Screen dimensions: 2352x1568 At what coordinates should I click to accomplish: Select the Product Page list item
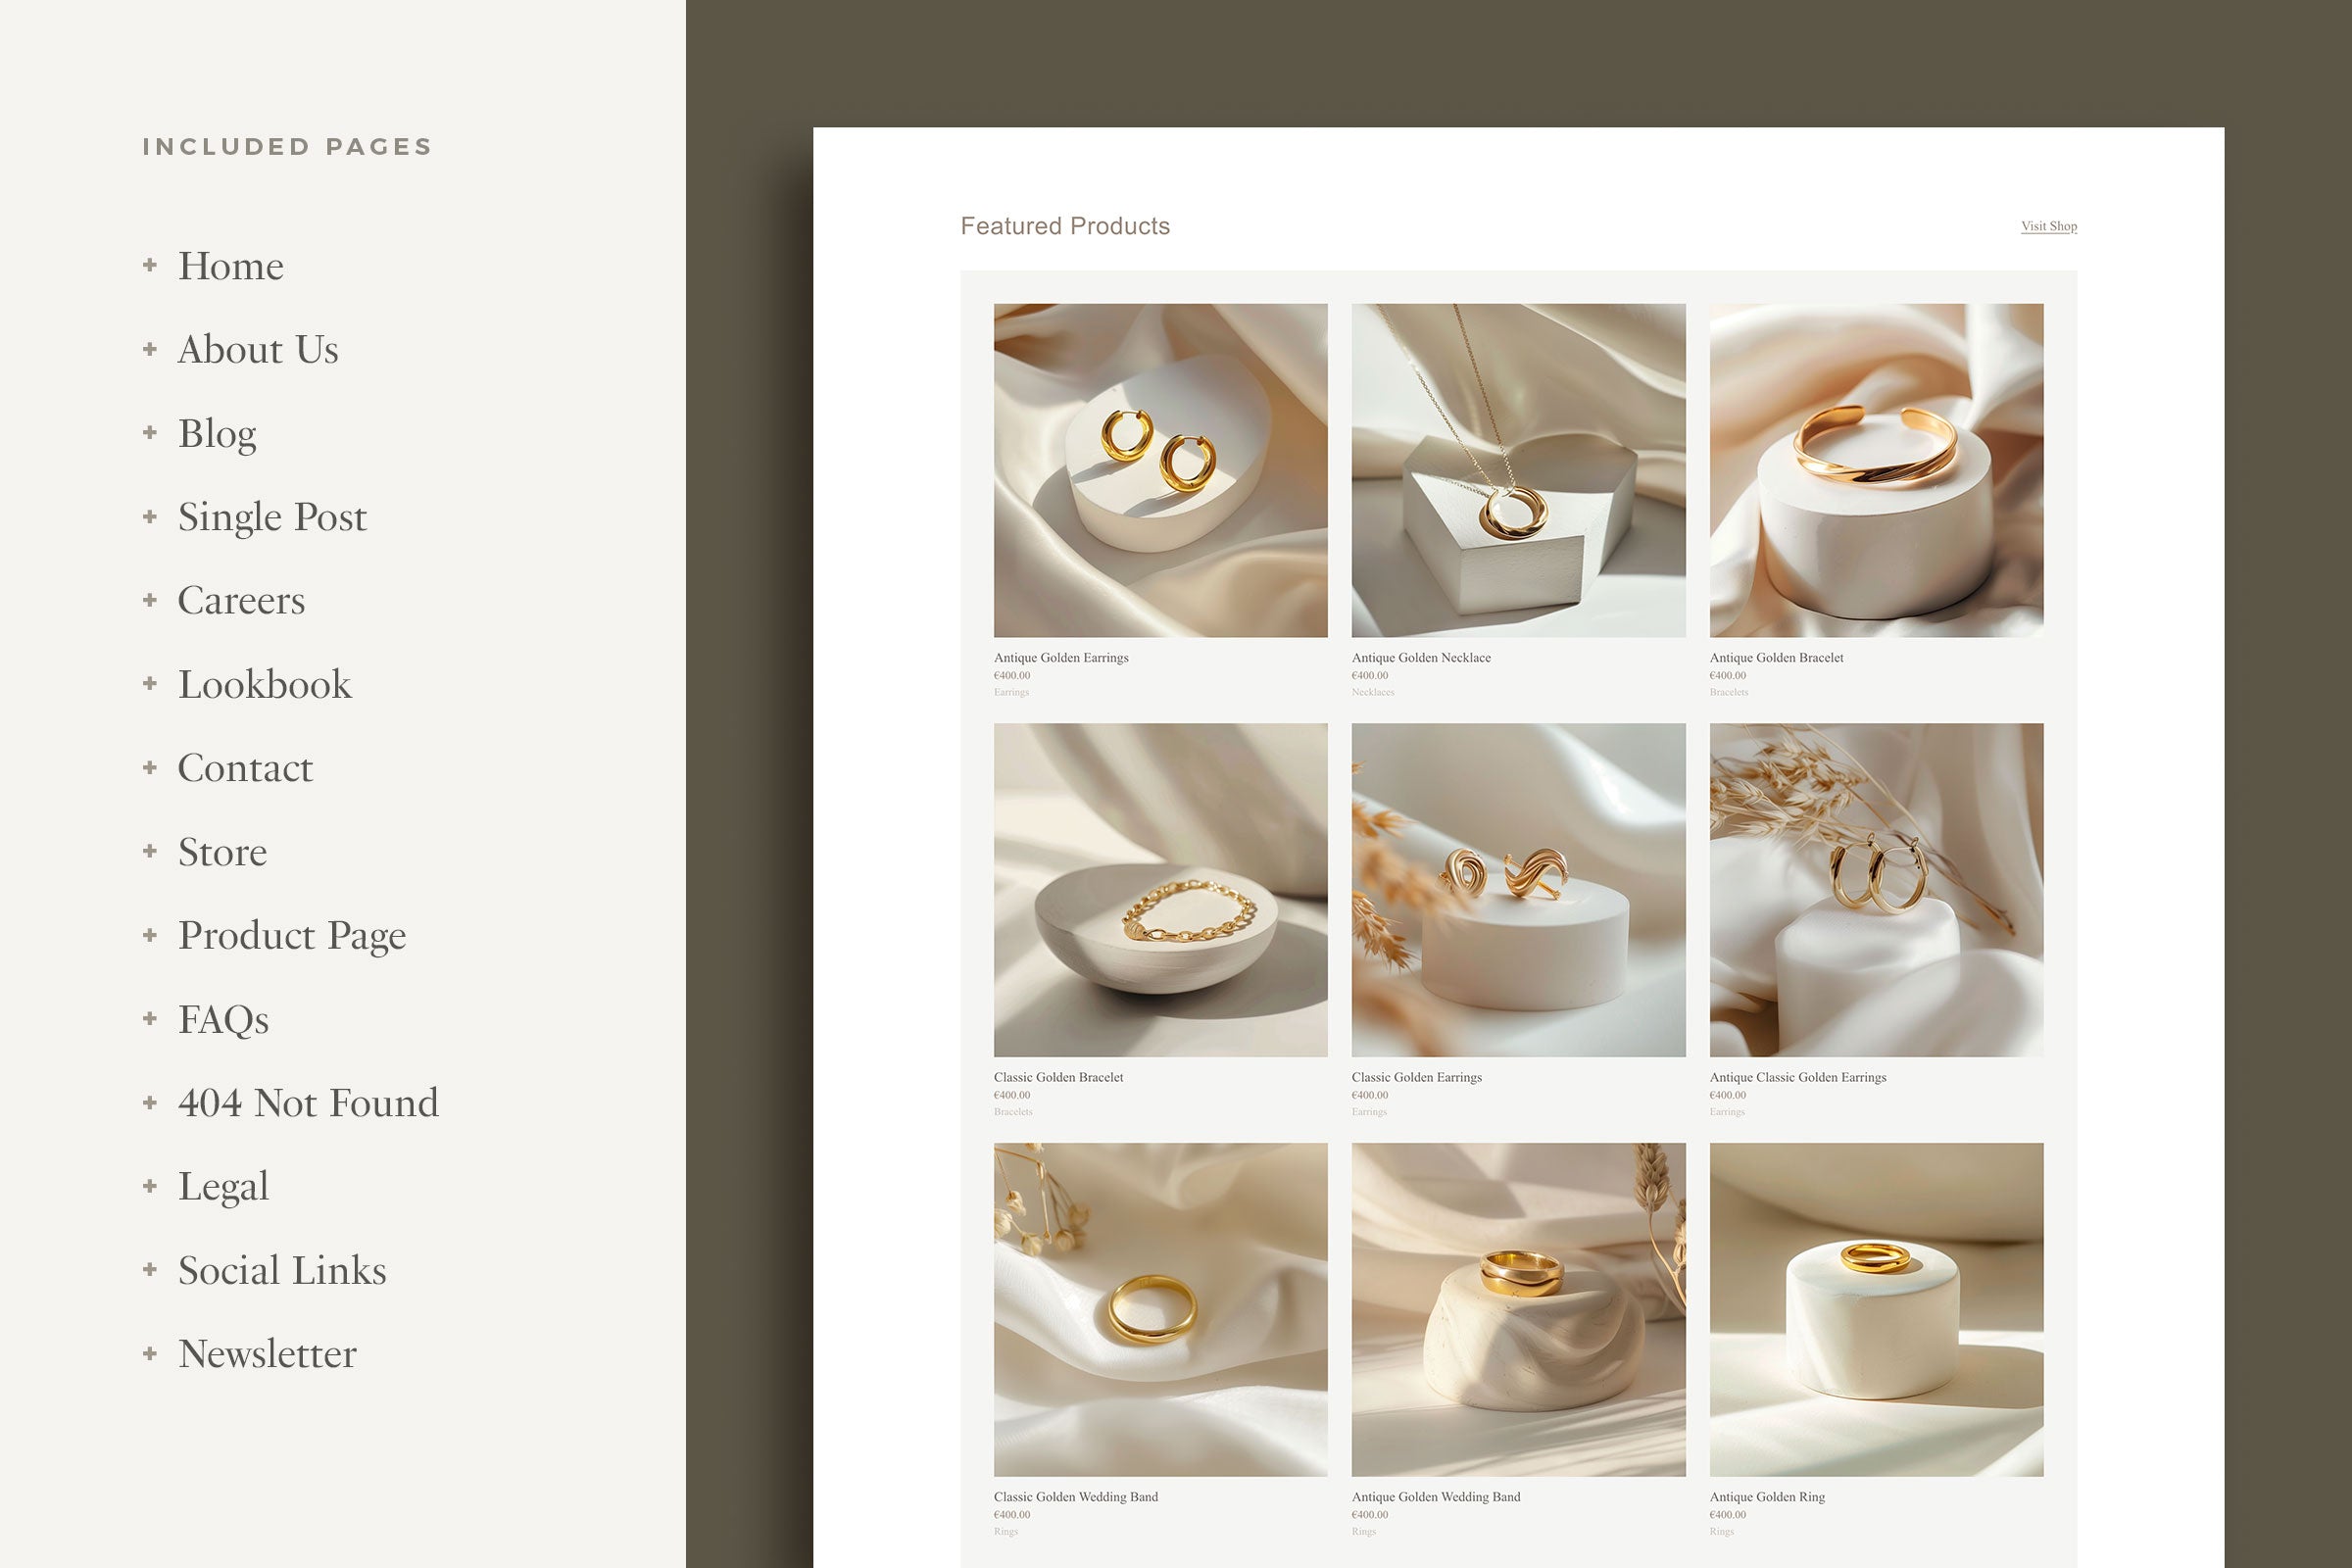(292, 935)
